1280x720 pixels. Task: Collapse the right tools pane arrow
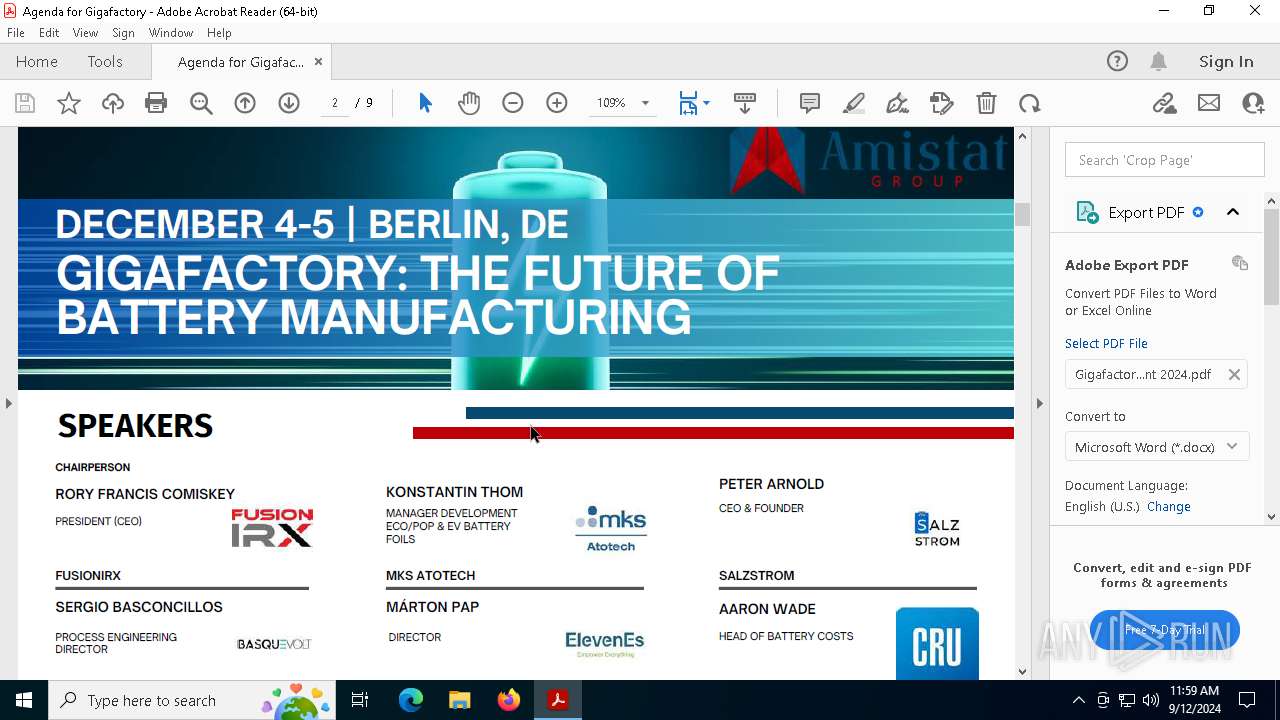(x=1039, y=403)
